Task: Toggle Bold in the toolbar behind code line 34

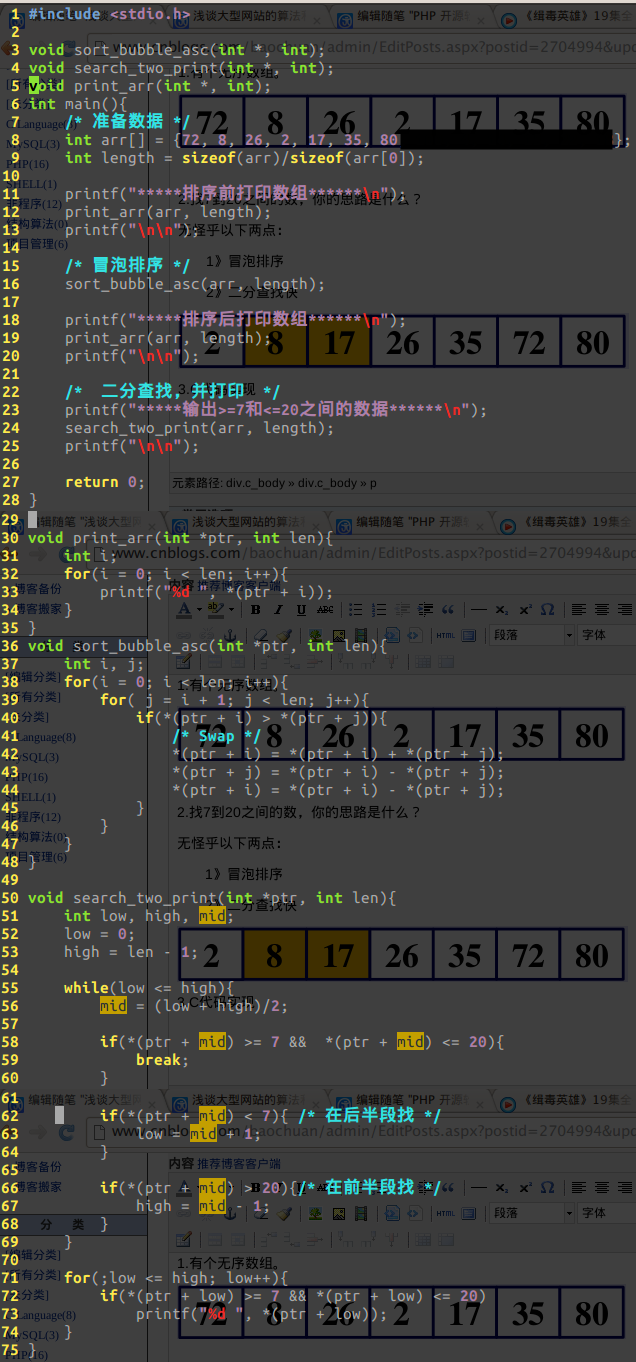Action: [x=255, y=609]
